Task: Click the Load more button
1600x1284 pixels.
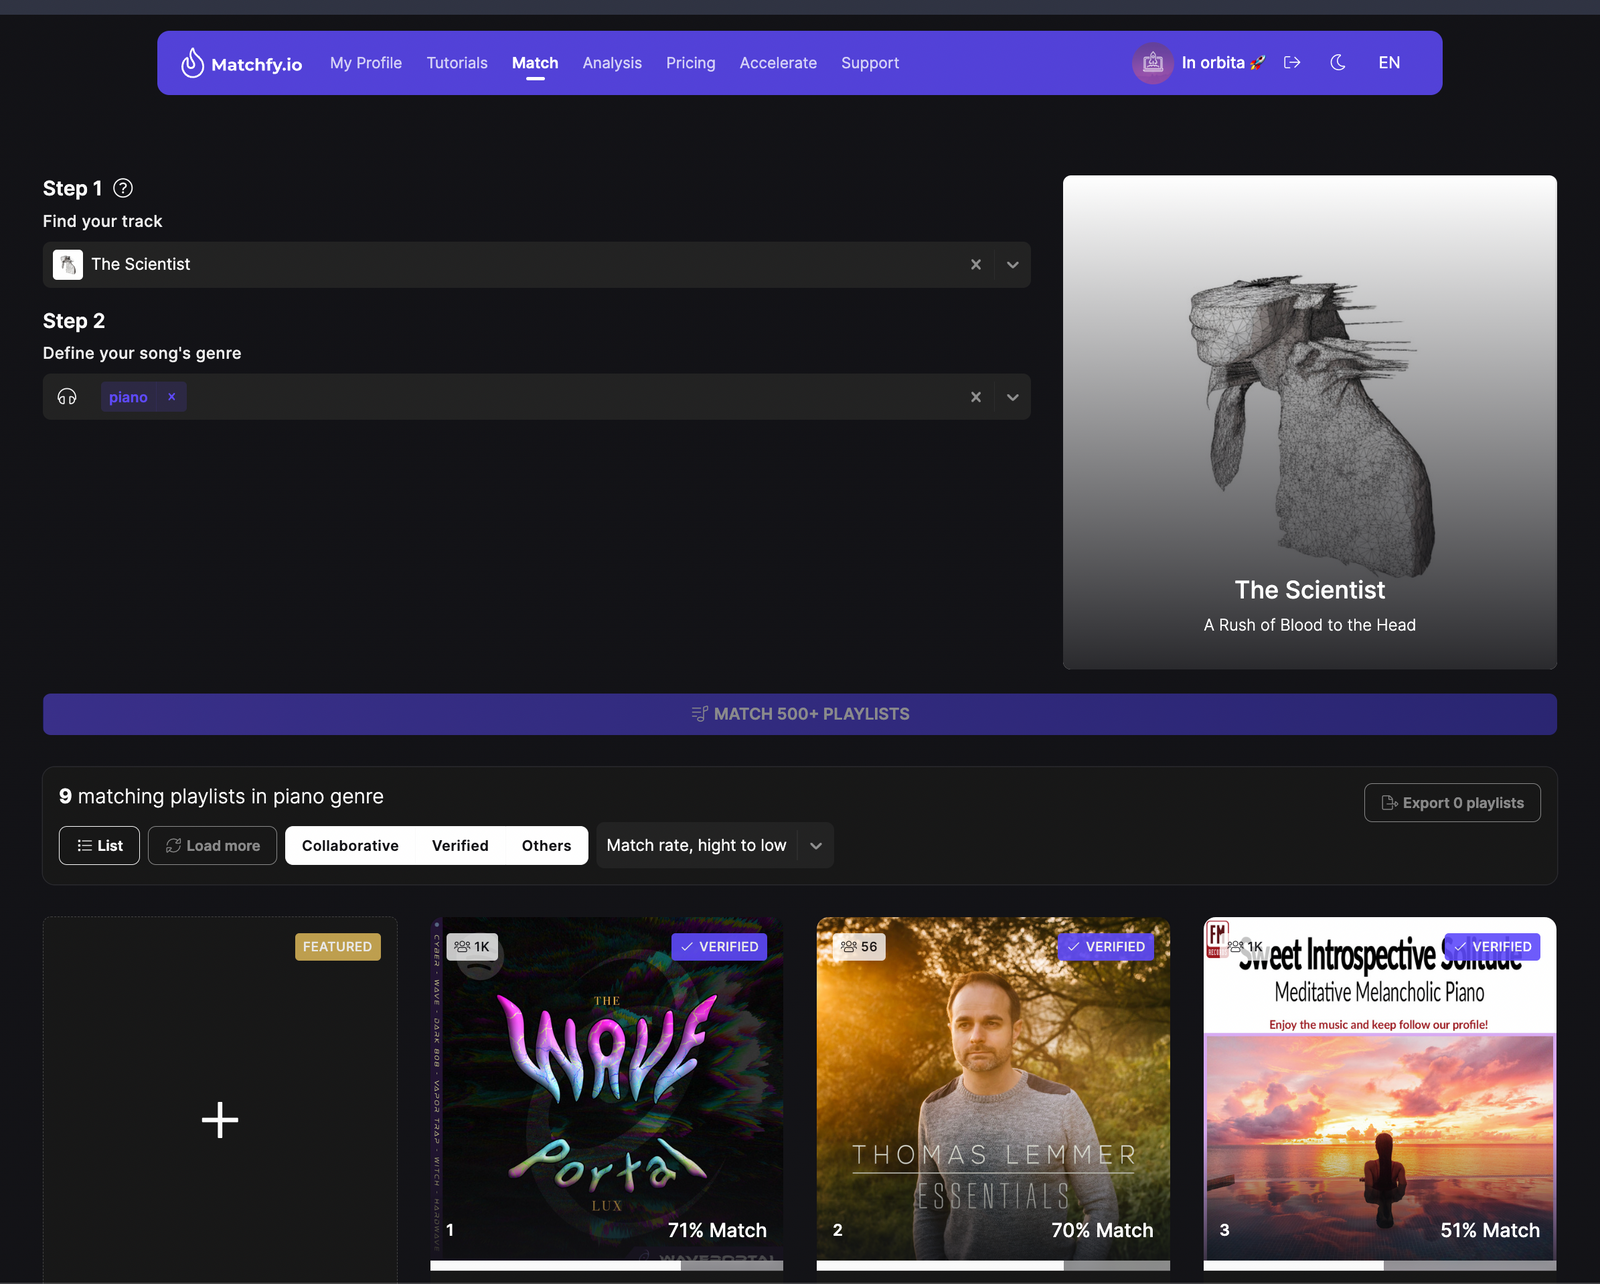Action: [211, 845]
